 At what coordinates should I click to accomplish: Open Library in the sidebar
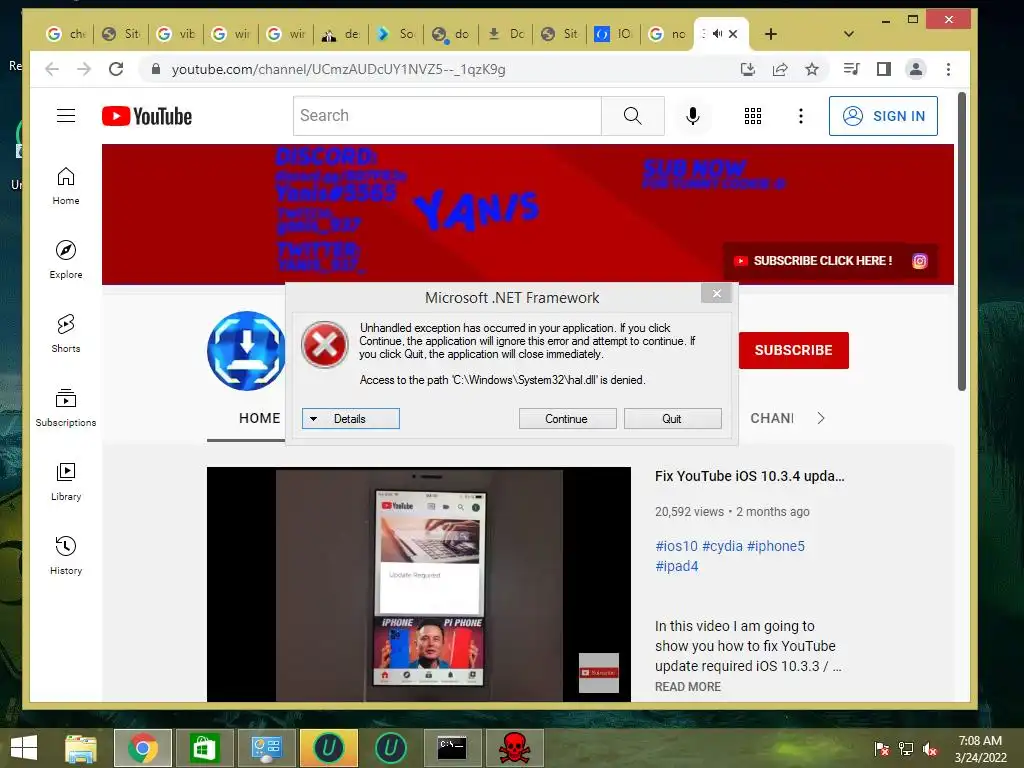click(x=66, y=482)
